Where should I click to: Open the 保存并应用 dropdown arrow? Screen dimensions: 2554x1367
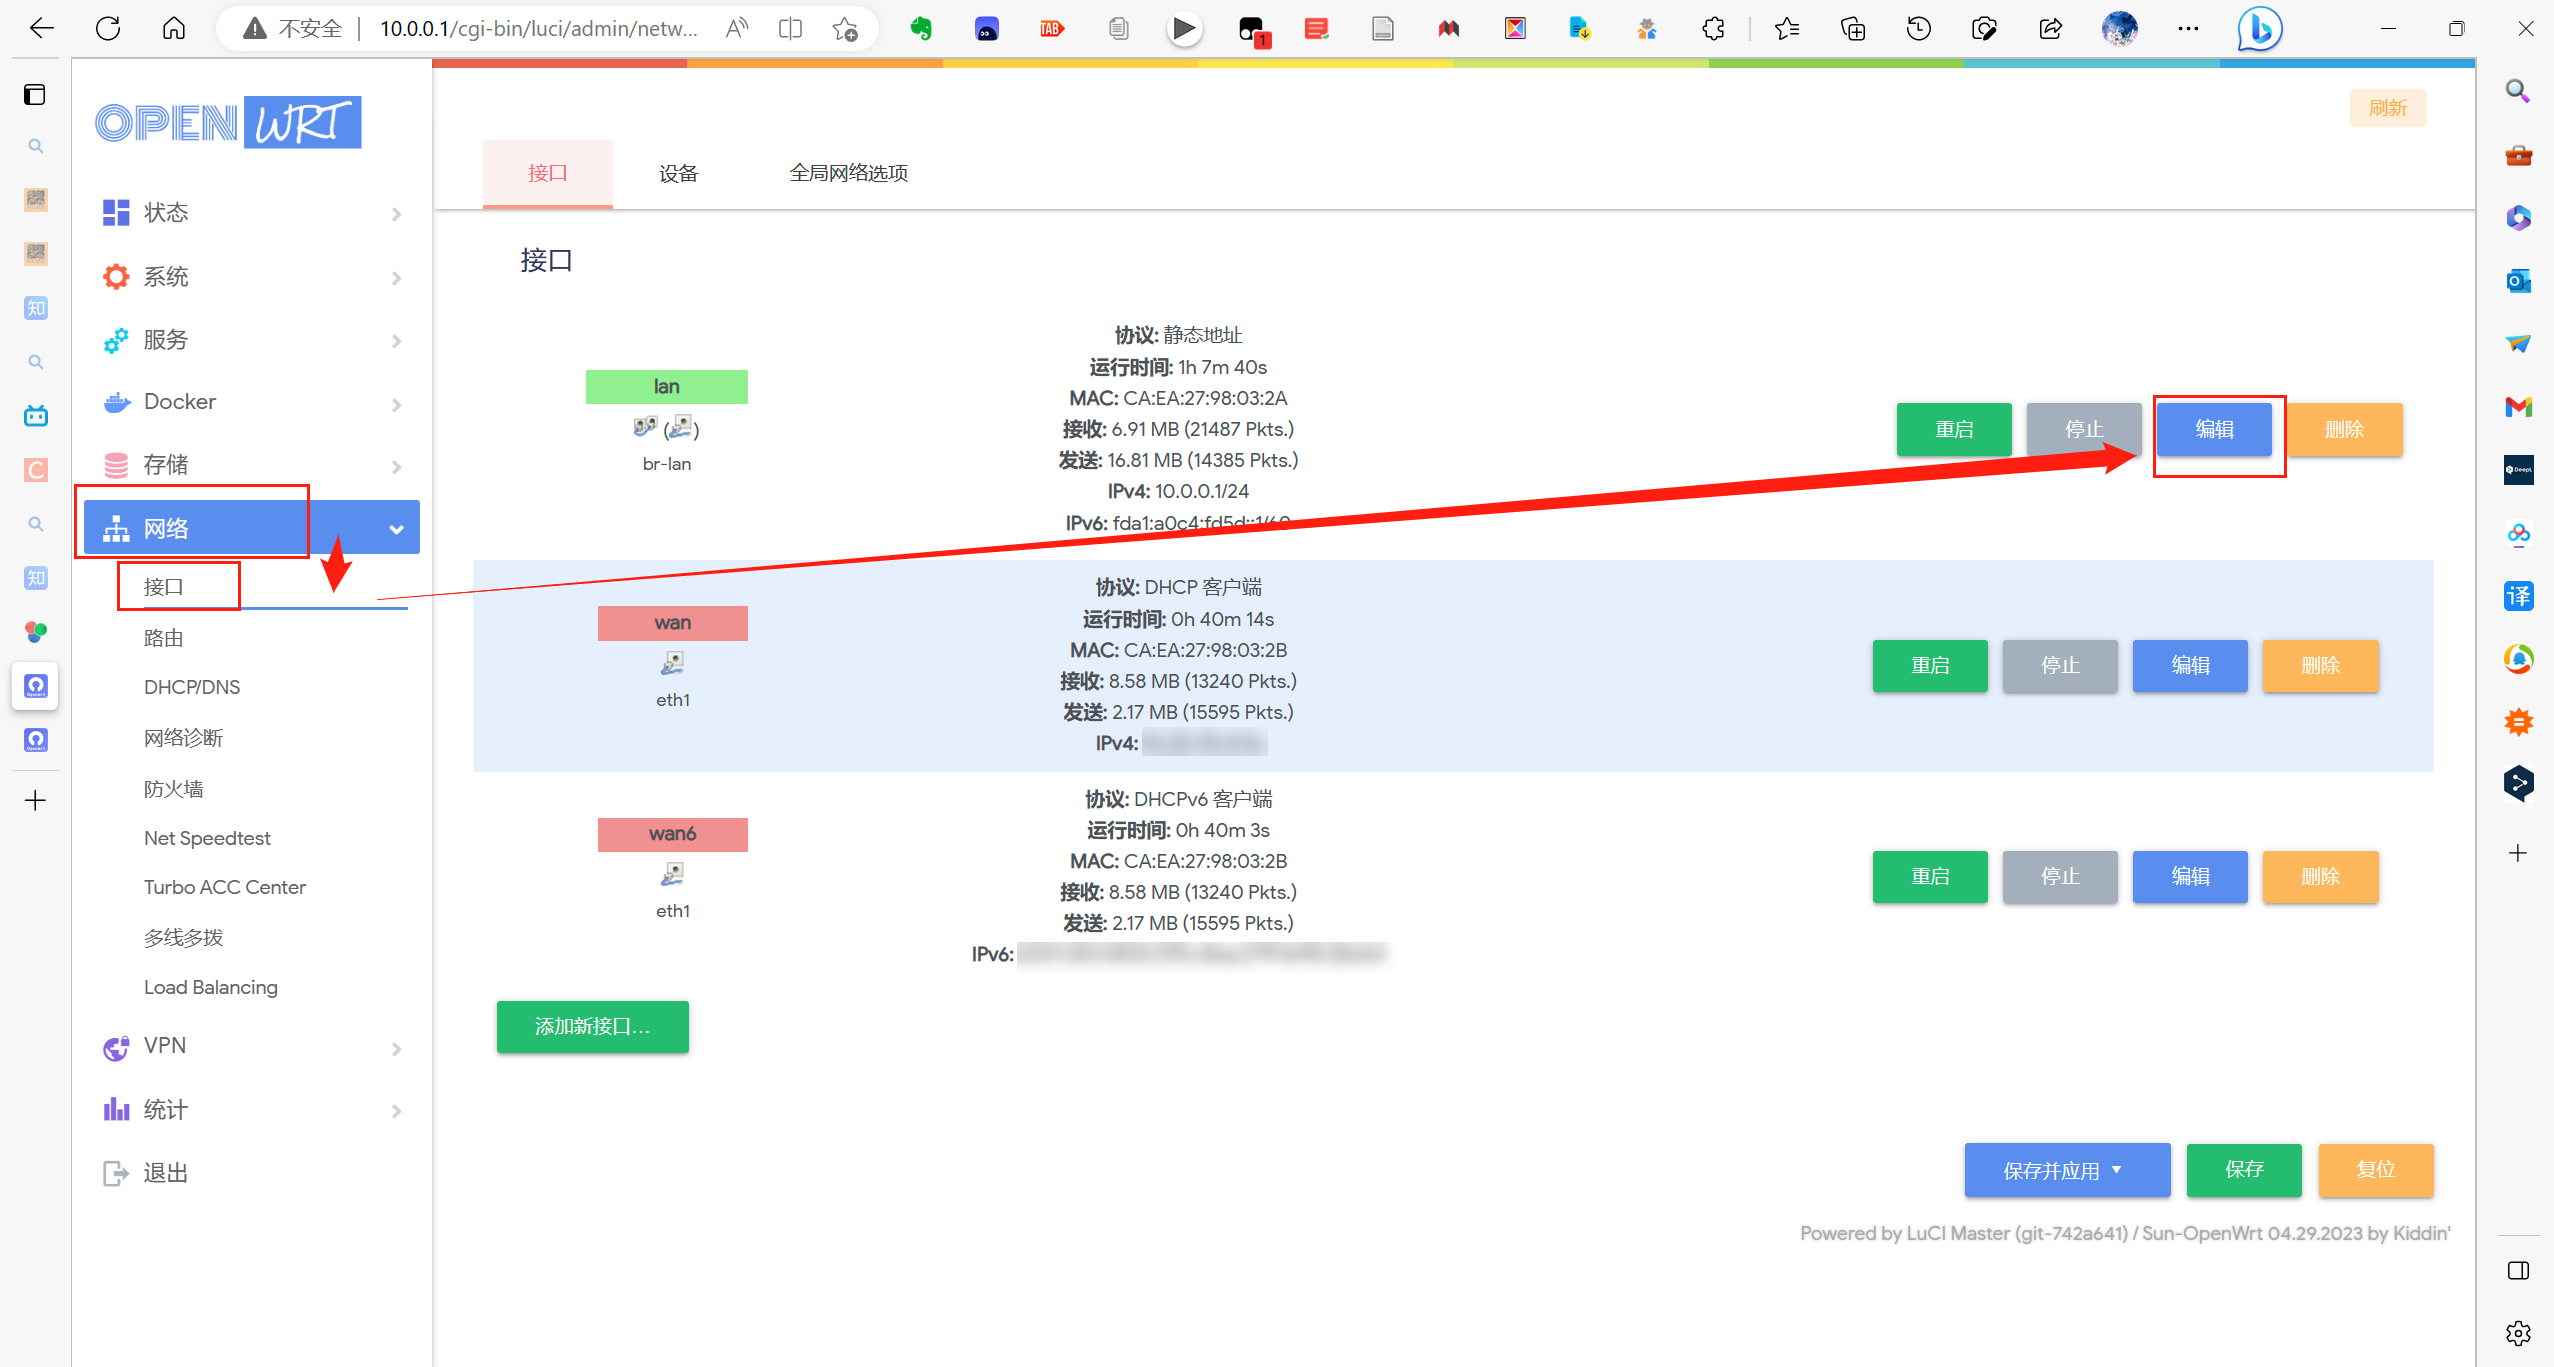(x=2117, y=1170)
